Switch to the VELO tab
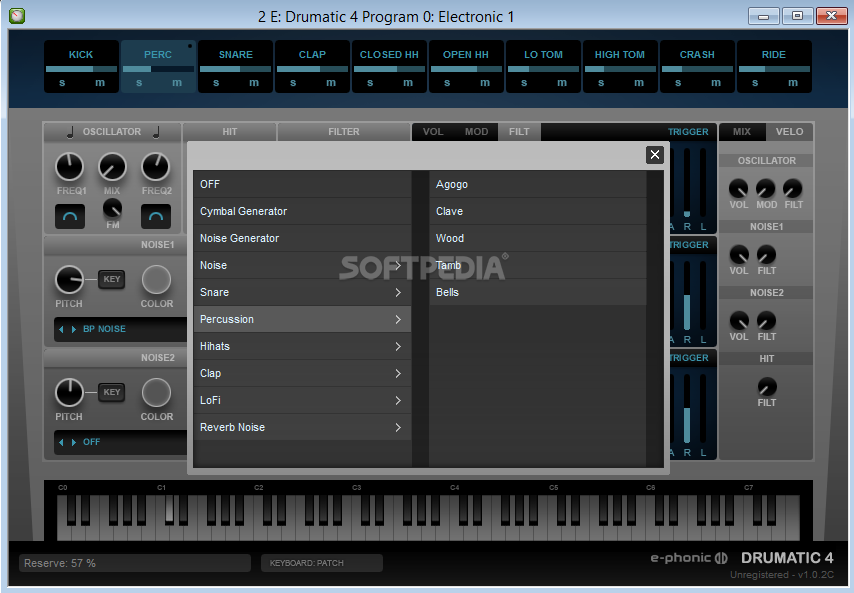 tap(789, 132)
